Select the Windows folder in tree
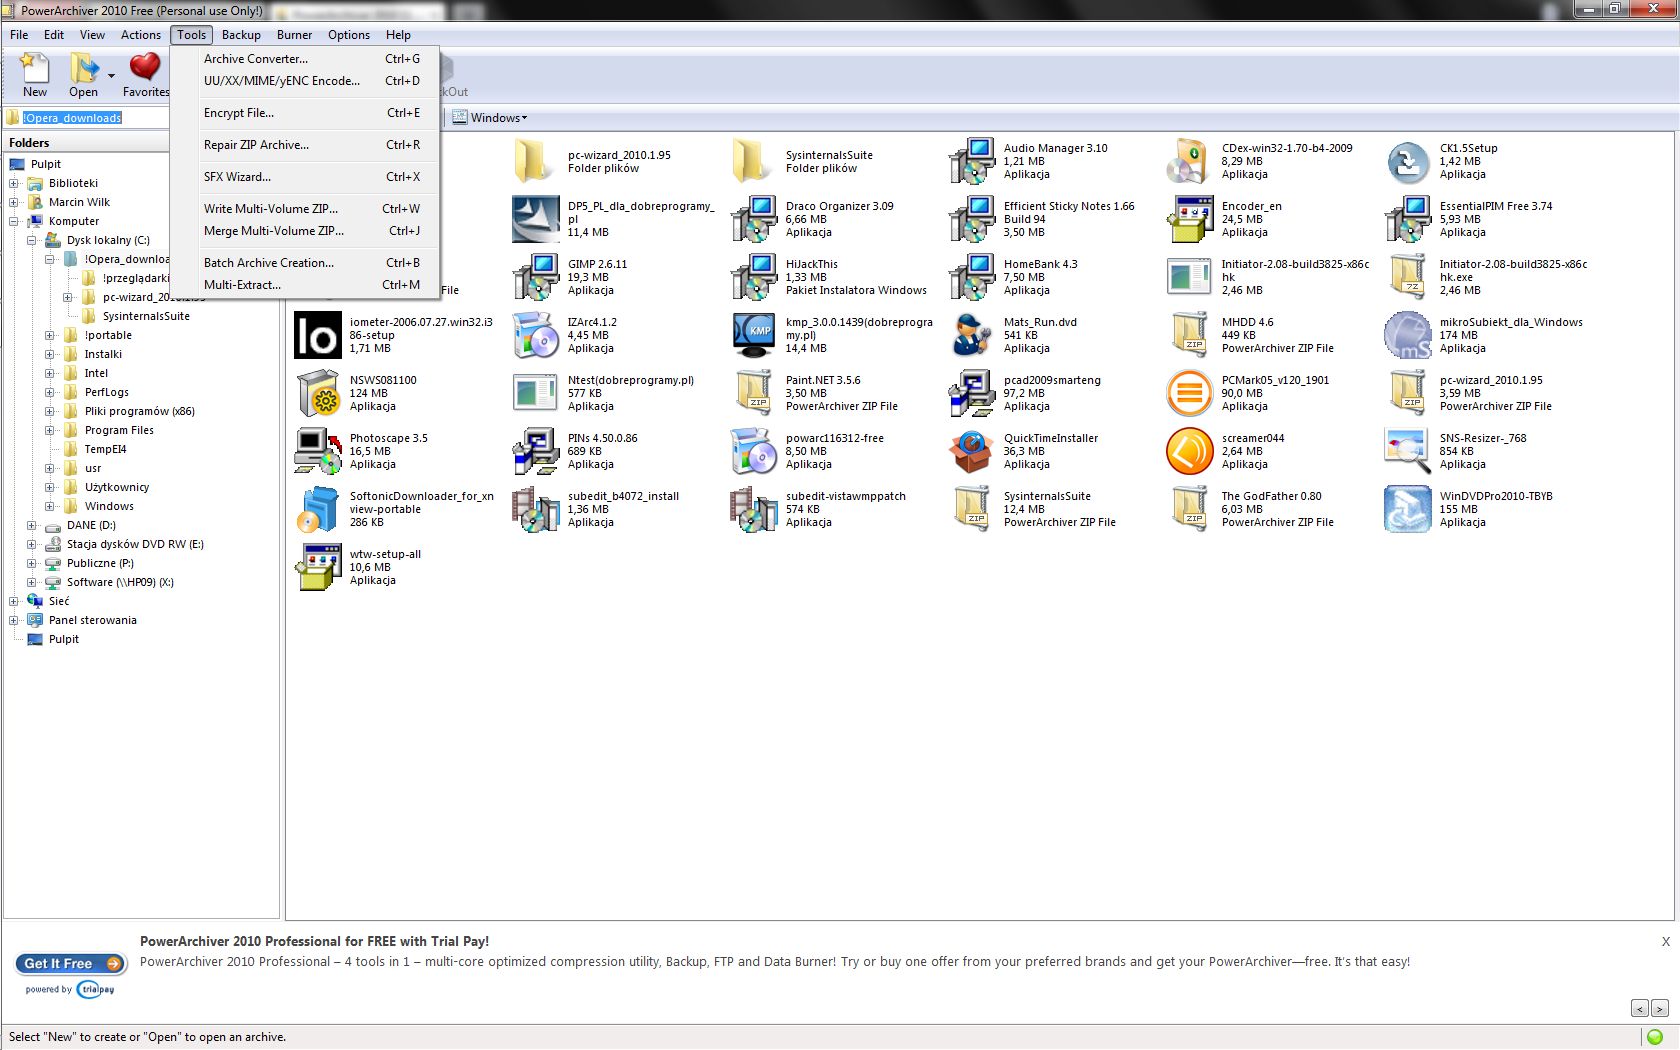The width and height of the screenshot is (1680, 1050). coord(109,506)
